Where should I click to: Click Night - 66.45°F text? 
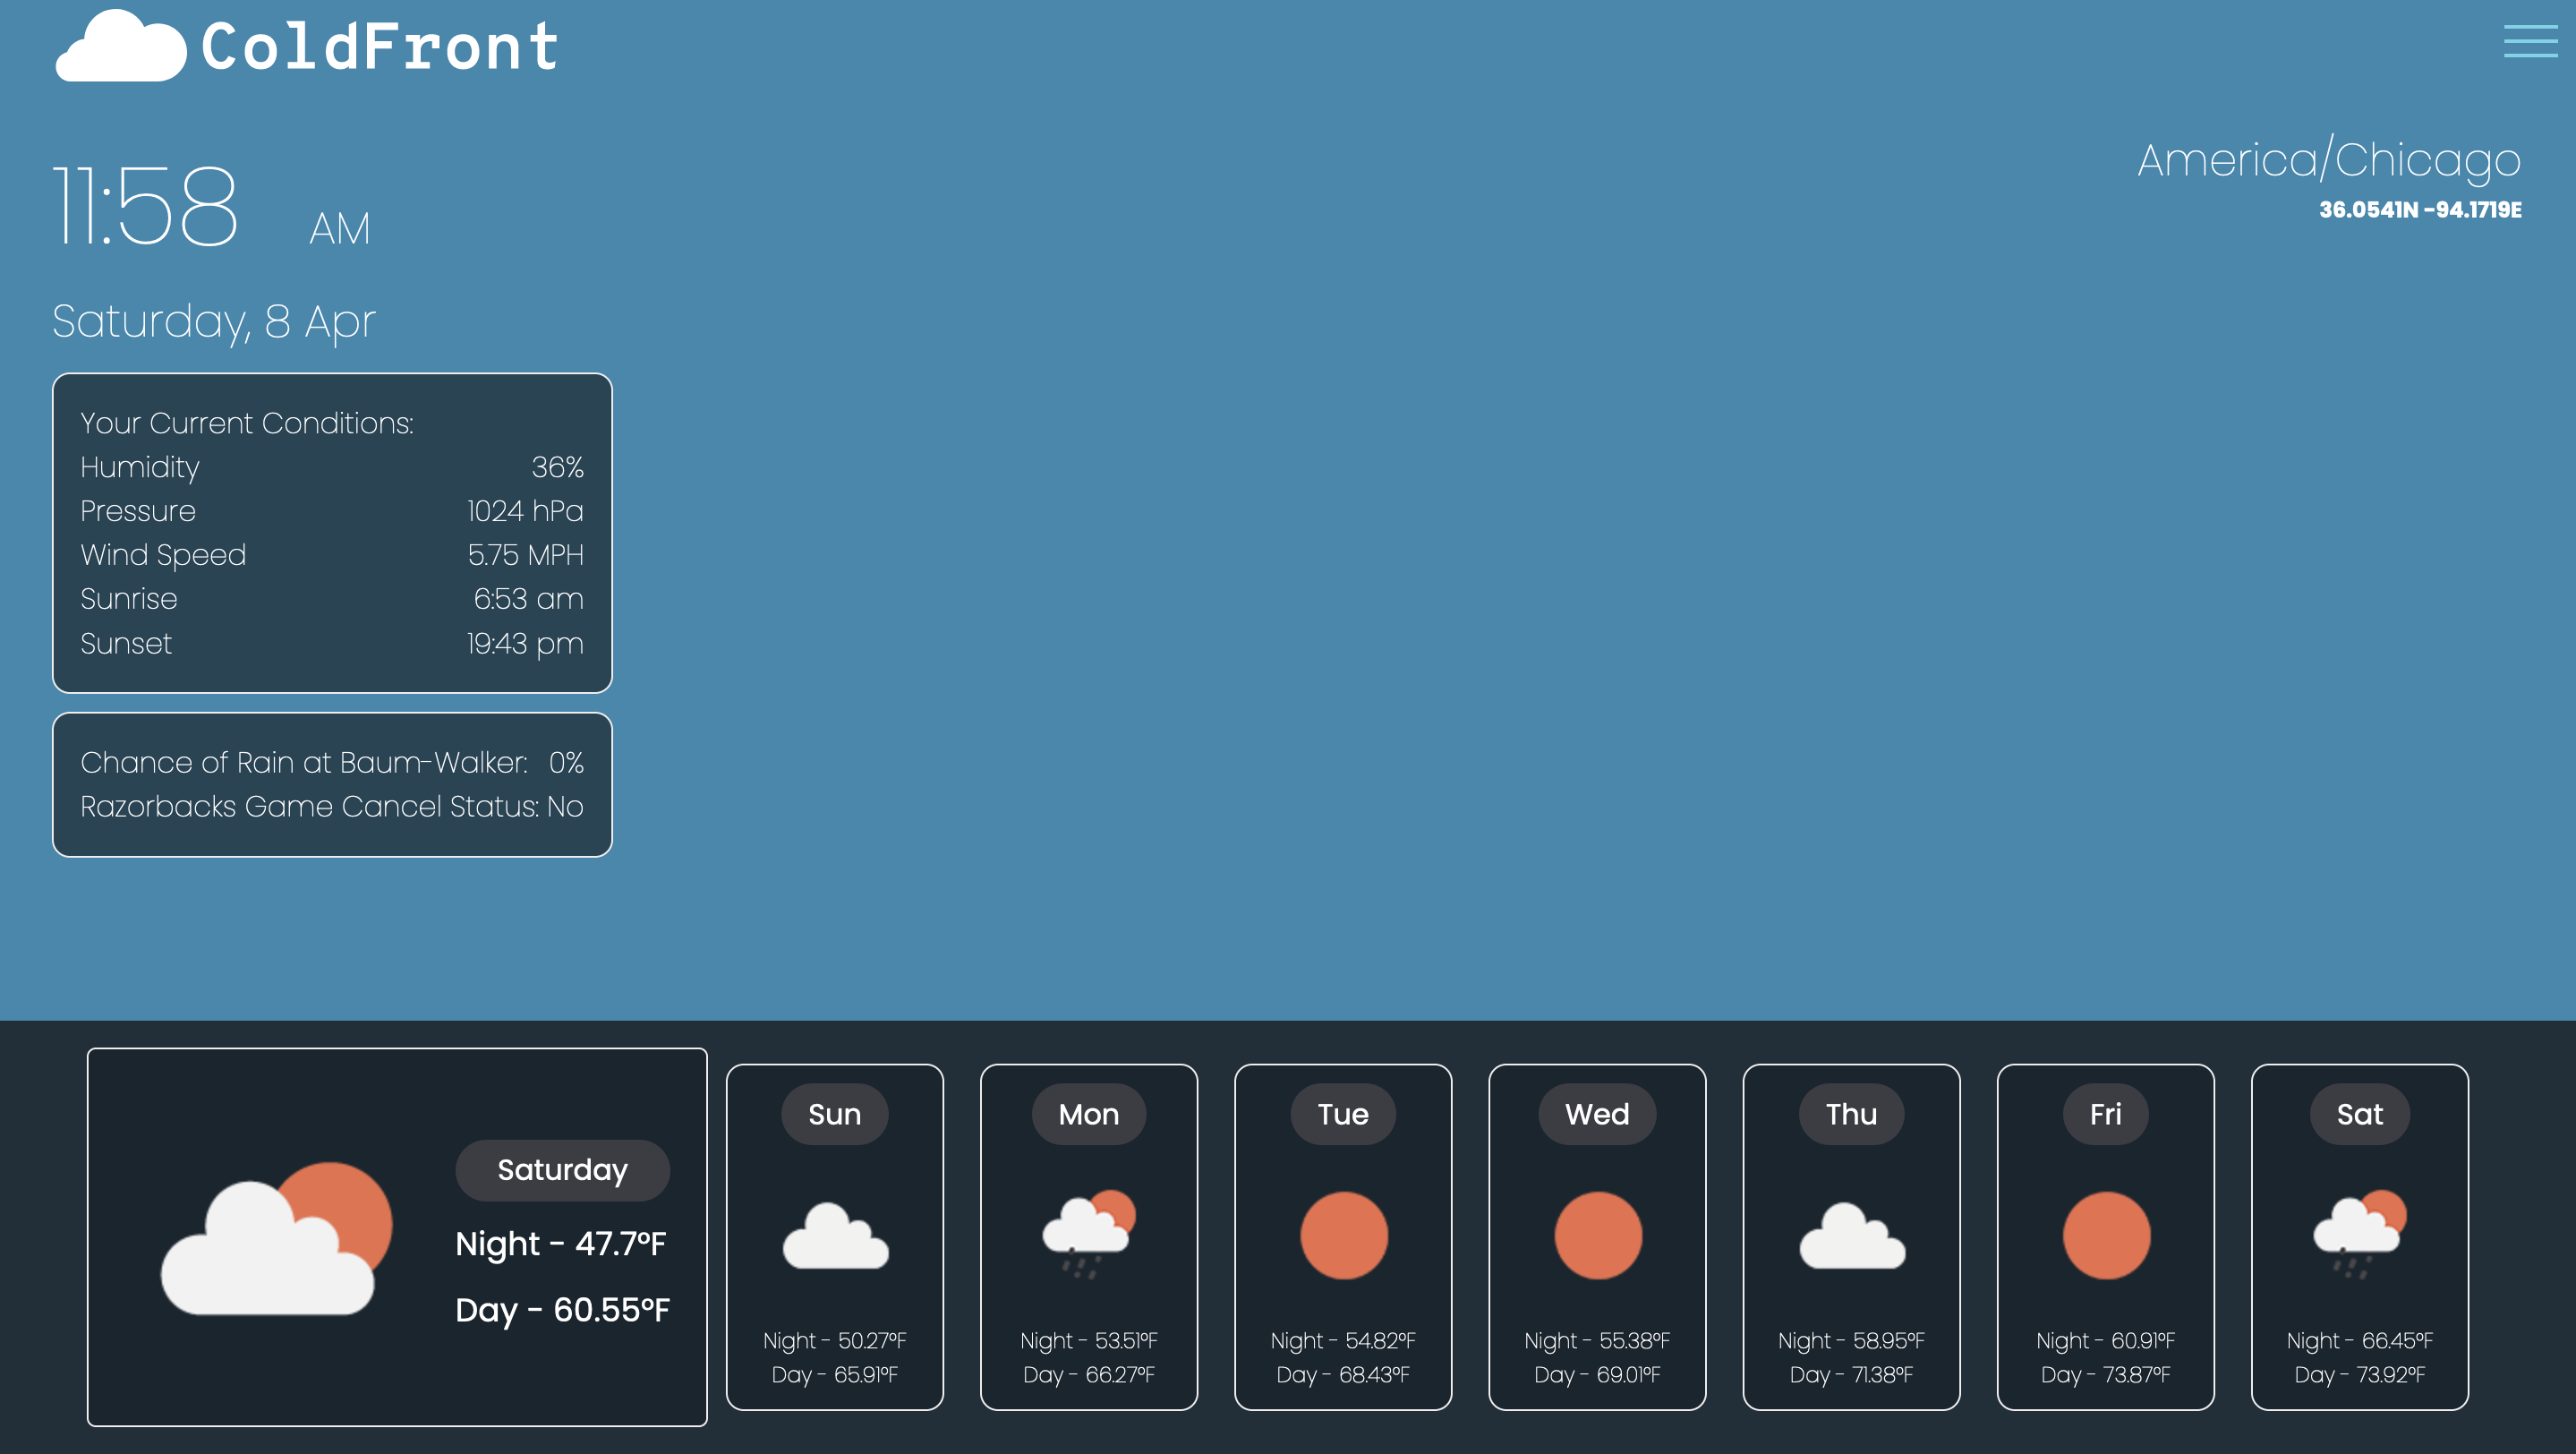[2360, 1340]
